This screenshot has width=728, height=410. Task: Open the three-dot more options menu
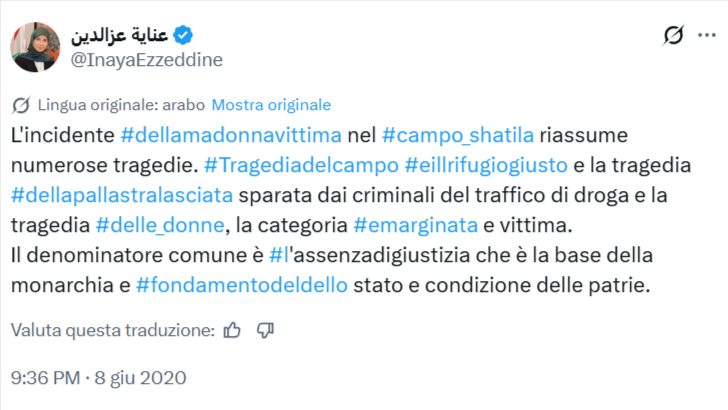(x=709, y=36)
